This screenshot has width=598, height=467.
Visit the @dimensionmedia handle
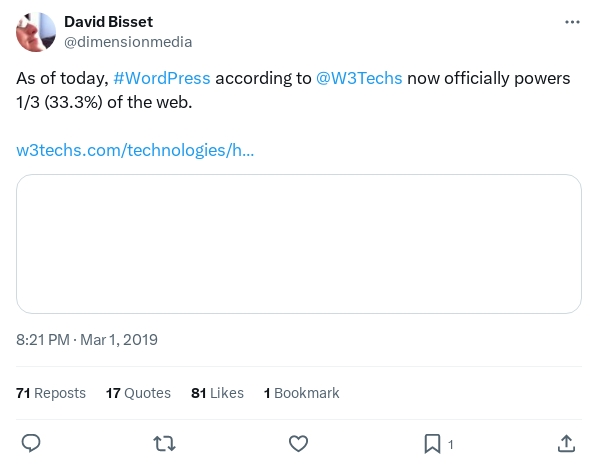(128, 42)
